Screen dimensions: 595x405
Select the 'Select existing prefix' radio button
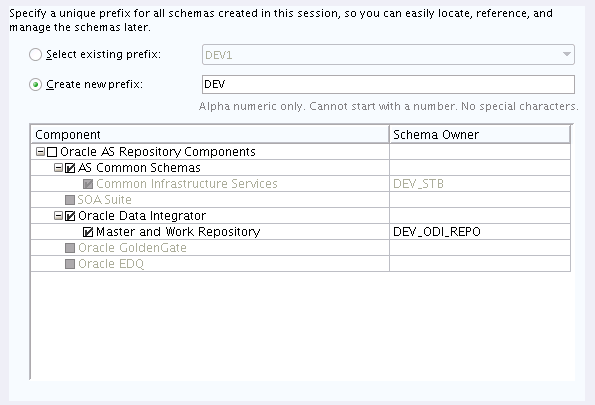(x=35, y=55)
